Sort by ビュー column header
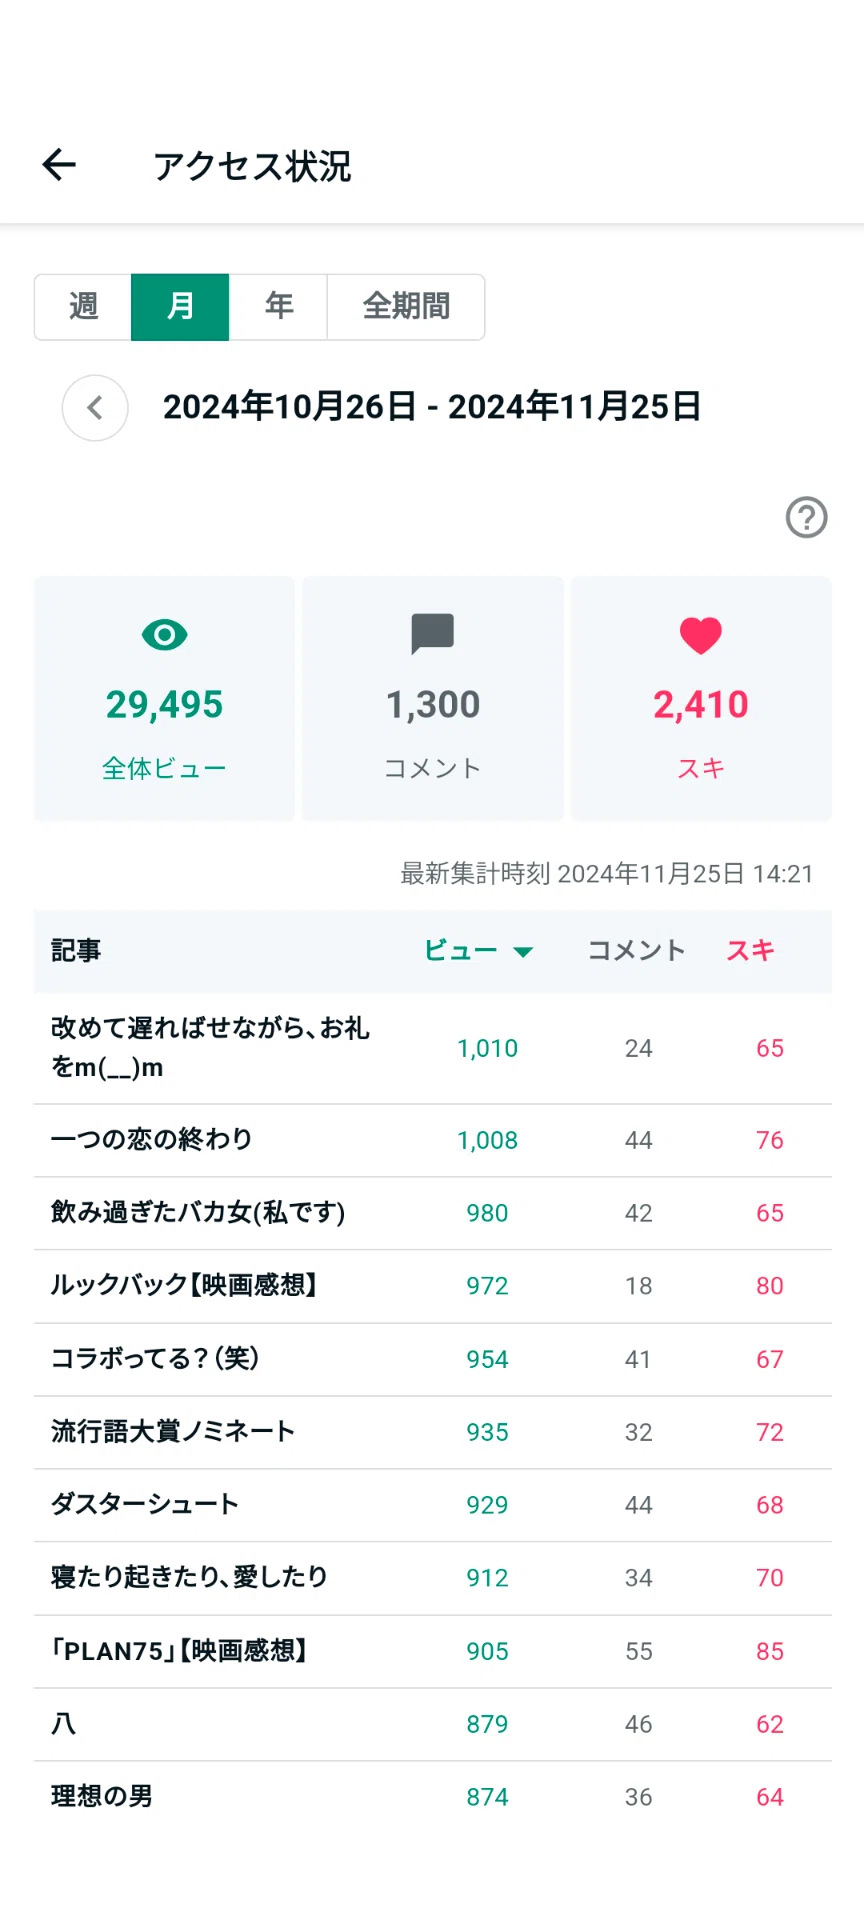Viewport: 864px width, 1920px height. tap(461, 950)
